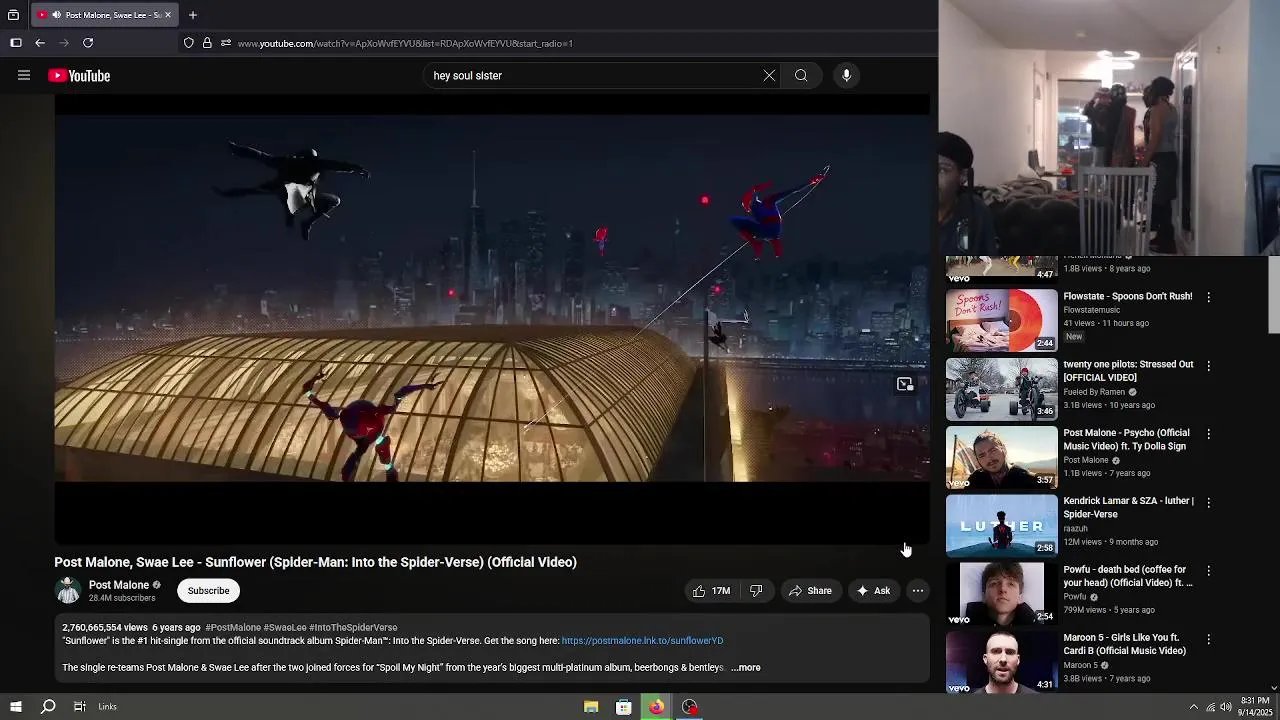The height and width of the screenshot is (720, 1280).
Task: Open tab list overview icon
Action: click(13, 15)
